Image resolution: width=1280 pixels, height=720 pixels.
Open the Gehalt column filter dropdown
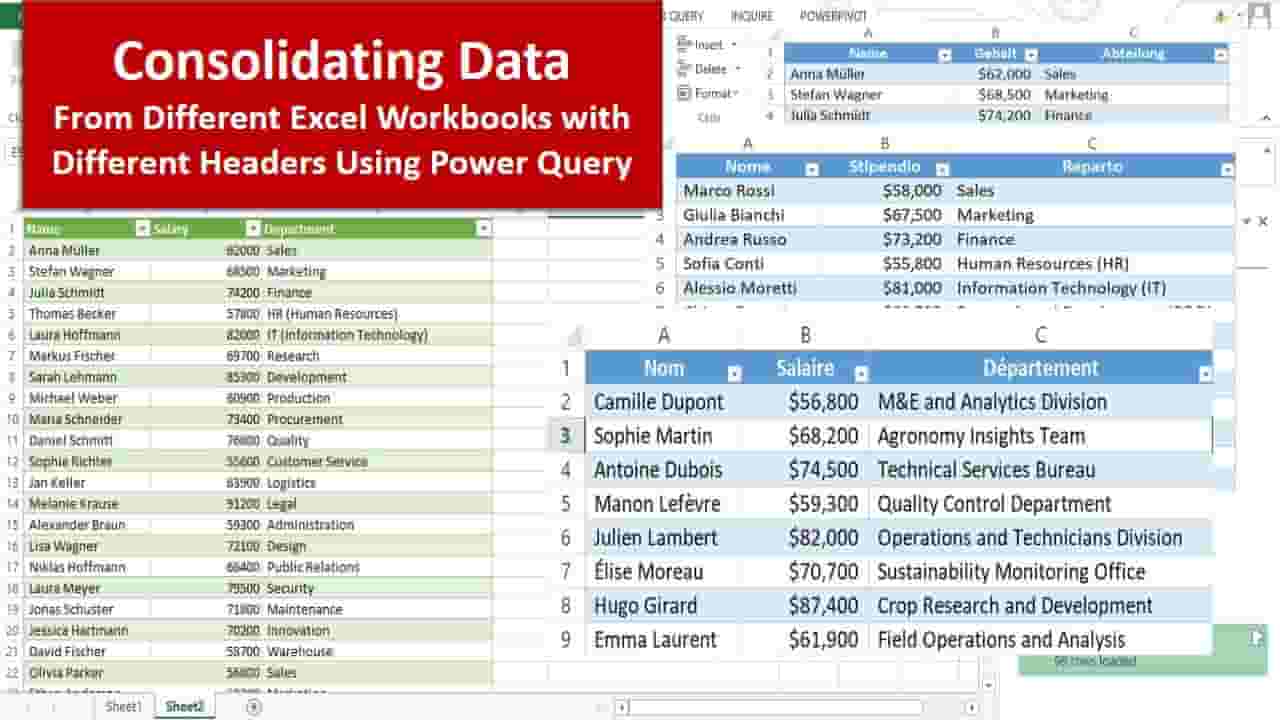(x=1031, y=55)
